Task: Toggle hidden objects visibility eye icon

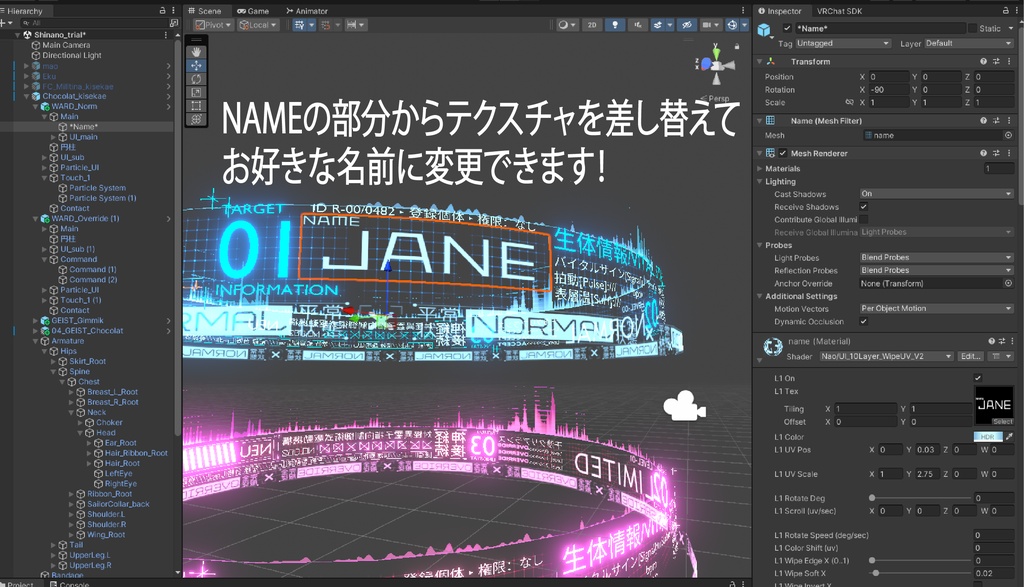Action: [686, 25]
